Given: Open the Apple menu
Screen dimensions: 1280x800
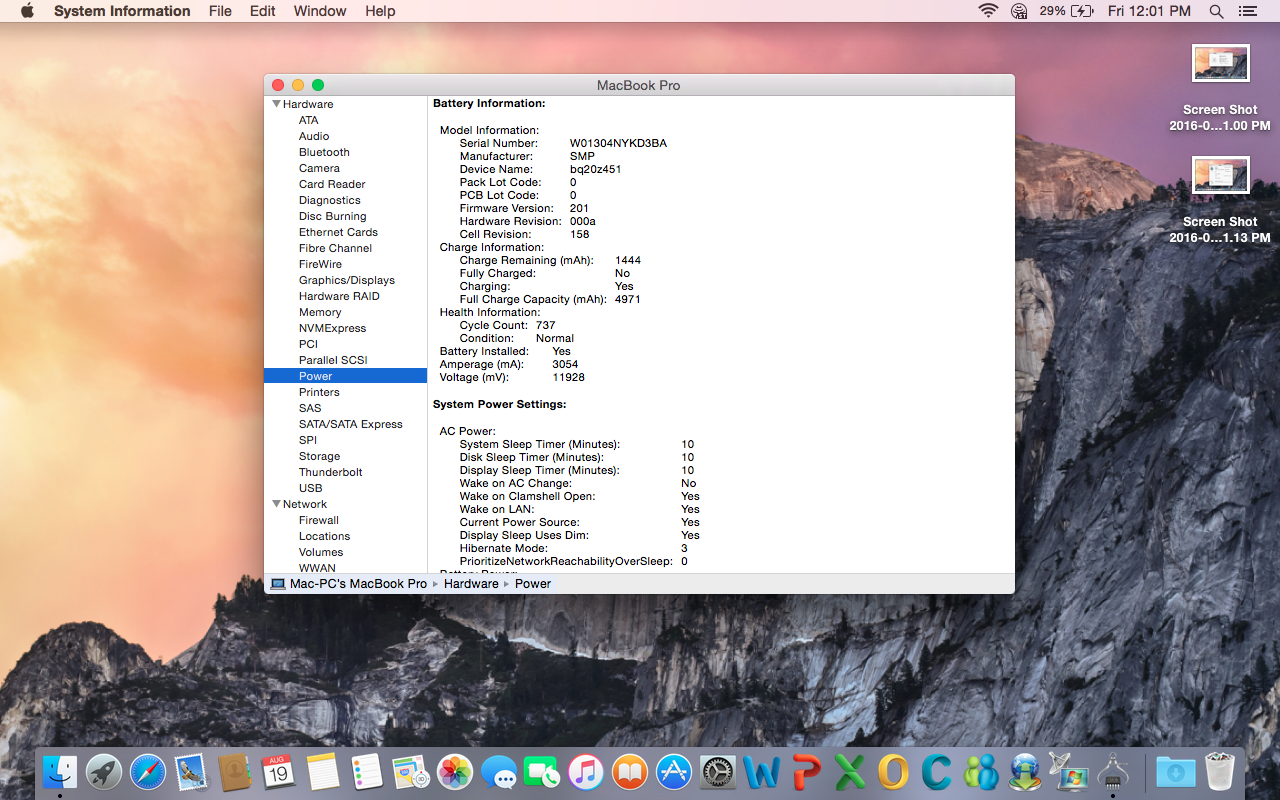Looking at the screenshot, I should pyautogui.click(x=27, y=11).
